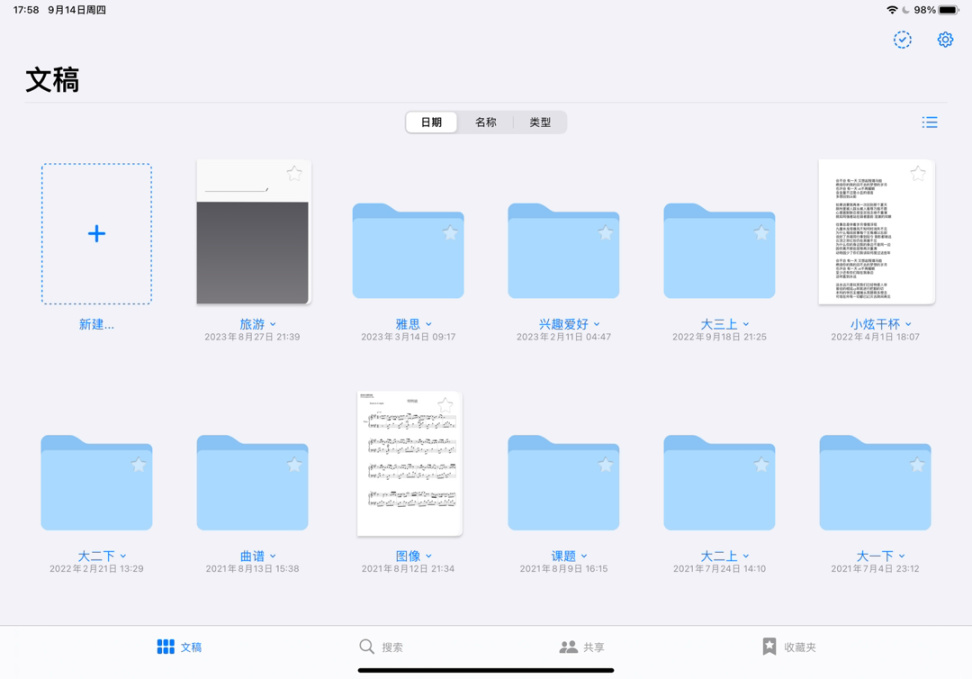The image size is (972, 679).
Task: Open the 大一下 folder icon
Action: pos(875,482)
